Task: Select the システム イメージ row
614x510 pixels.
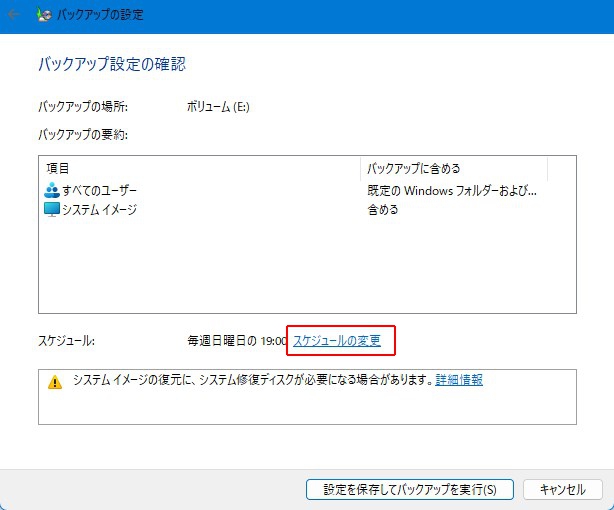Action: [x=99, y=210]
